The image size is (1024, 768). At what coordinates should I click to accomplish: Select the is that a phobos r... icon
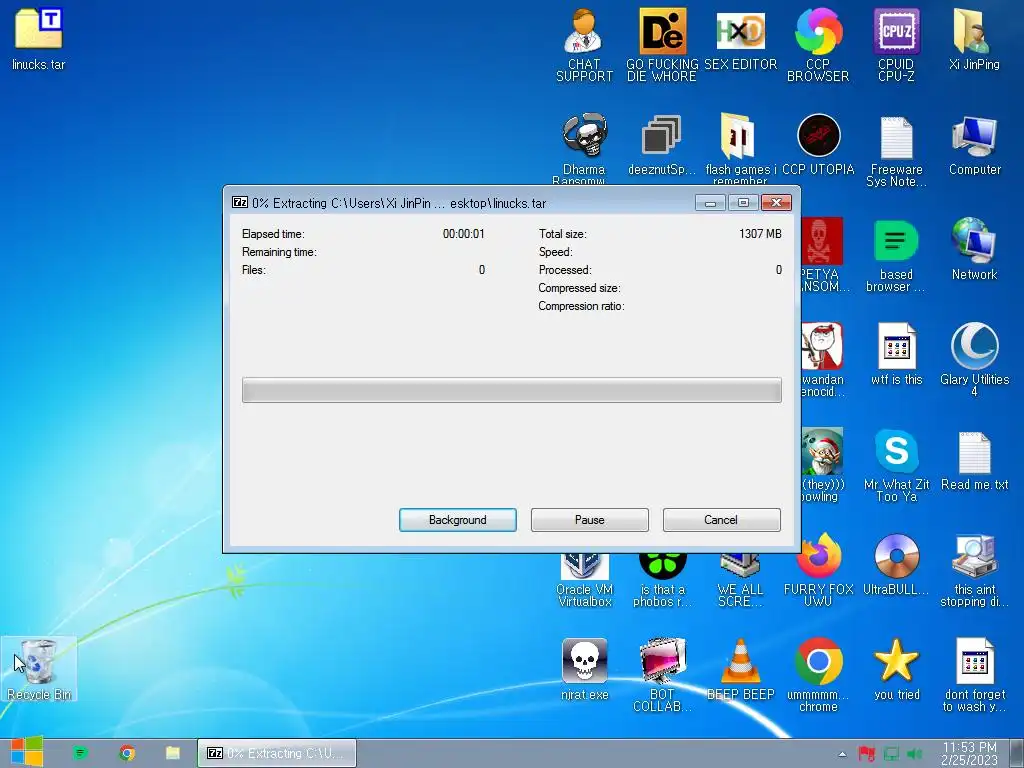pos(662,580)
